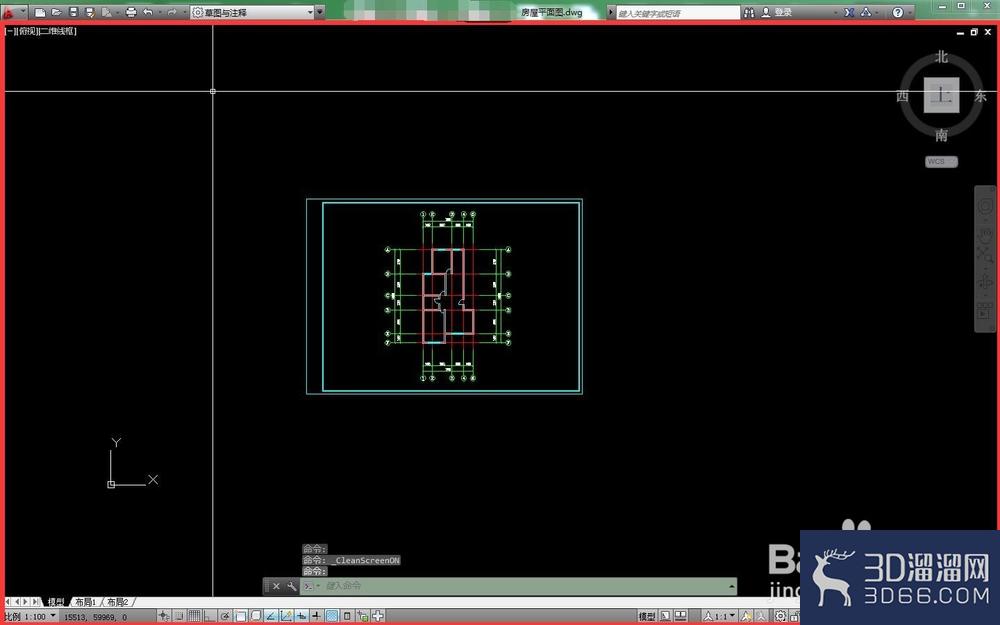
Task: Click the keyword search input field
Action: [678, 13]
